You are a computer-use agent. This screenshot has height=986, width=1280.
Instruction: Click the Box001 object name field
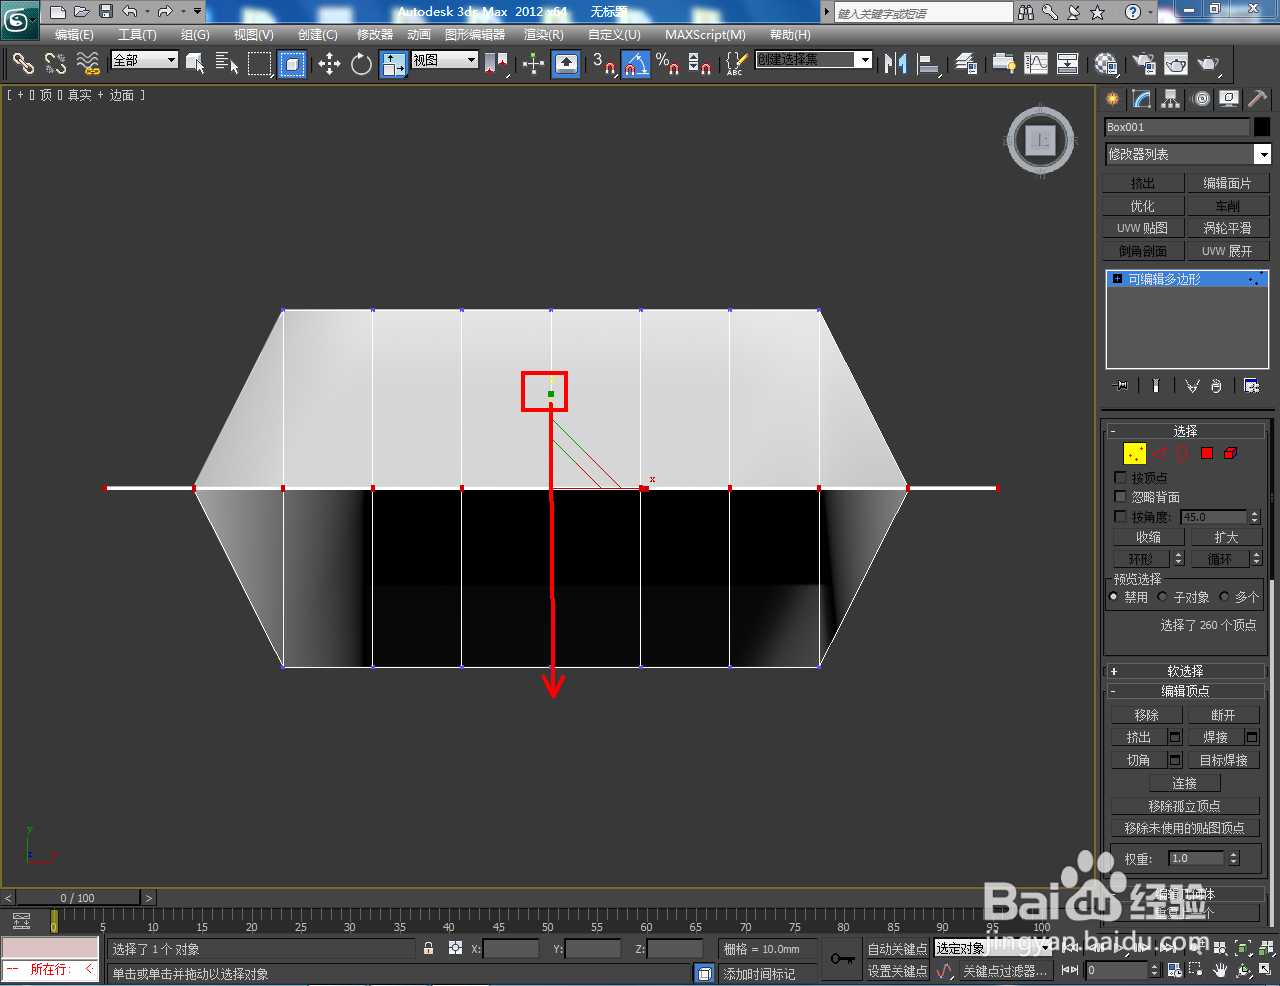pos(1177,127)
